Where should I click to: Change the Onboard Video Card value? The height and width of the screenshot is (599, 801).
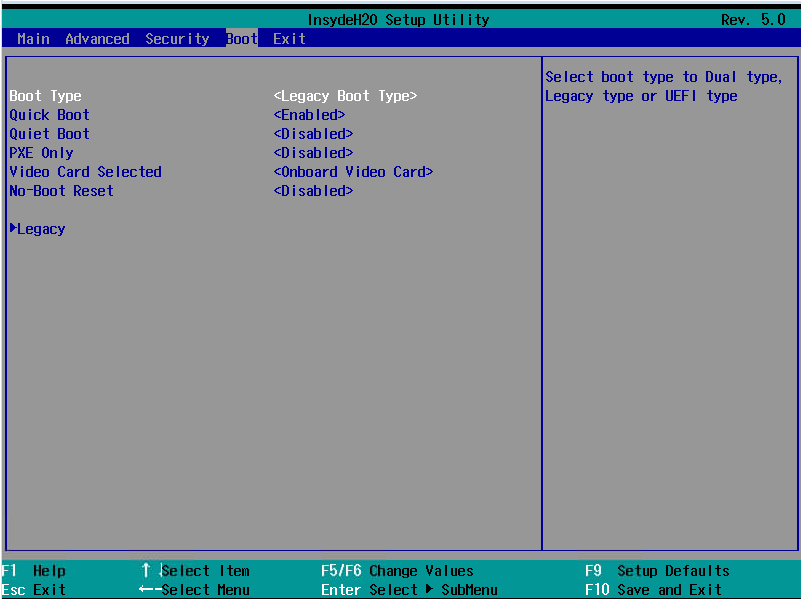point(354,172)
